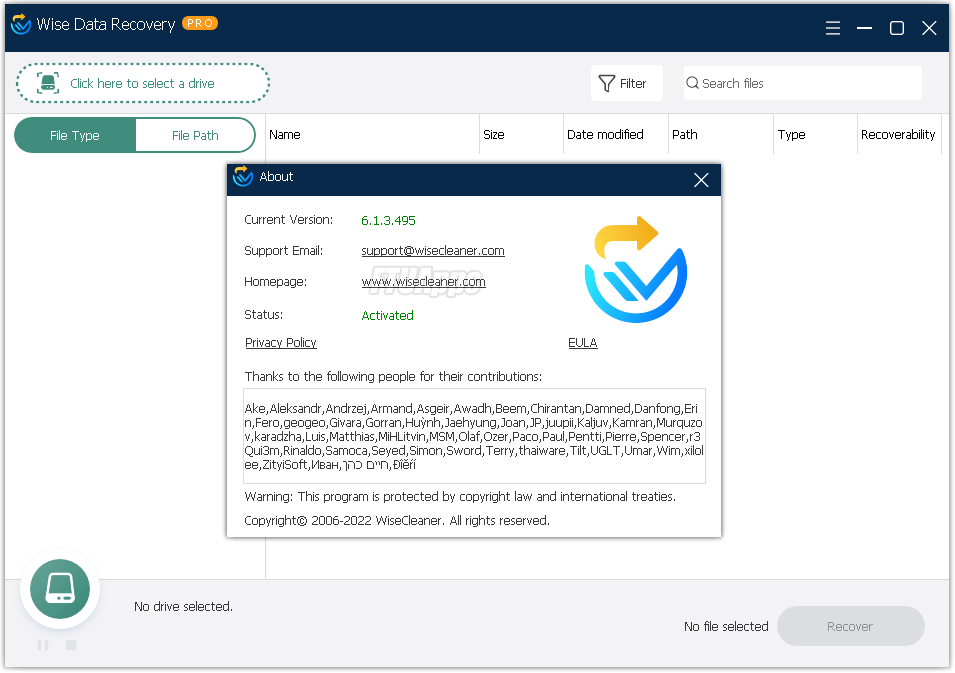This screenshot has width=955, height=673.
Task: Click the 'Current Version:' label
Action: pos(289,220)
